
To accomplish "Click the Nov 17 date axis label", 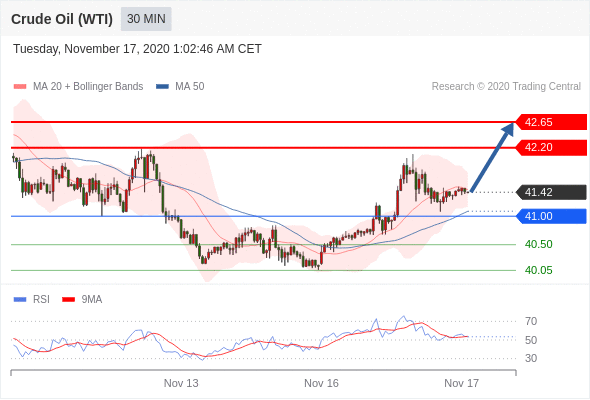I will point(462,383).
